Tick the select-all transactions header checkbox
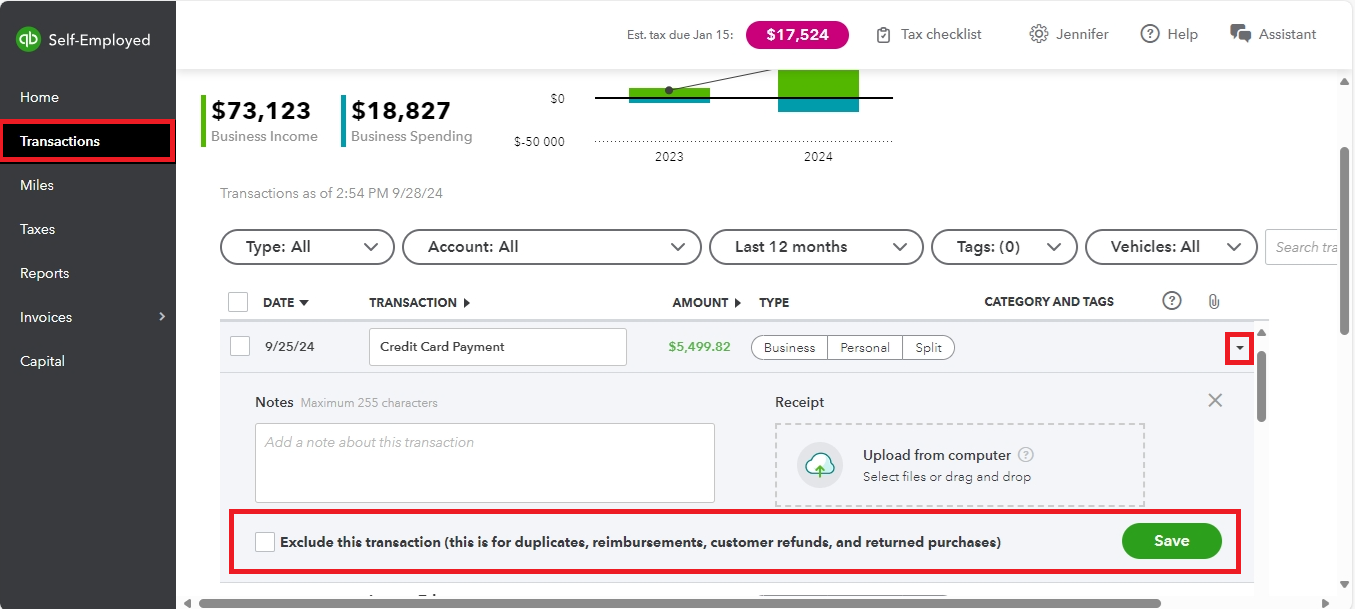Screen dimensions: 1355x609 [238, 302]
